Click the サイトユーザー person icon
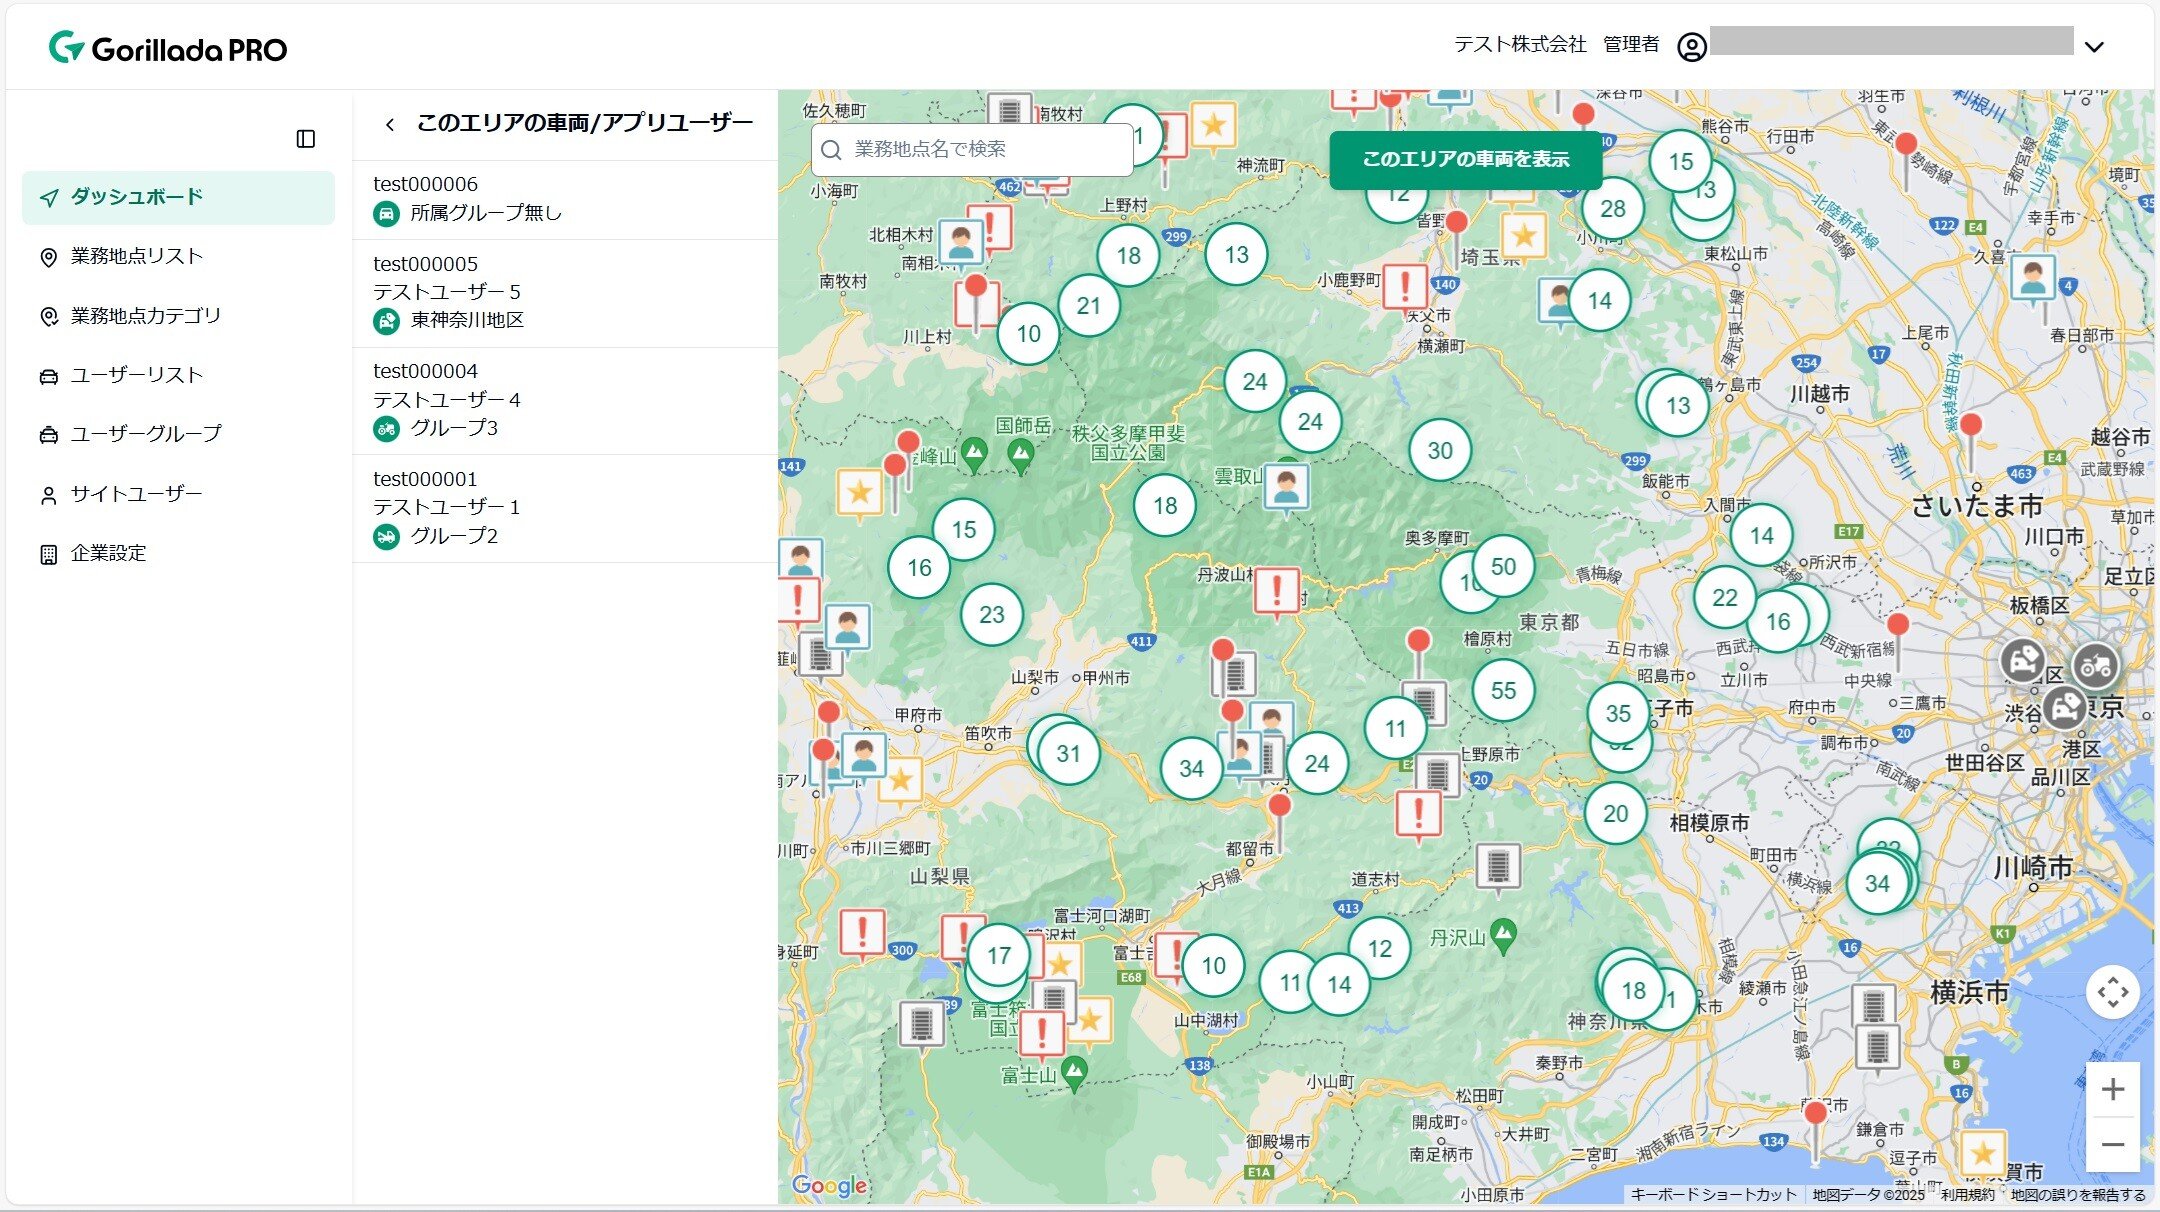 [48, 495]
